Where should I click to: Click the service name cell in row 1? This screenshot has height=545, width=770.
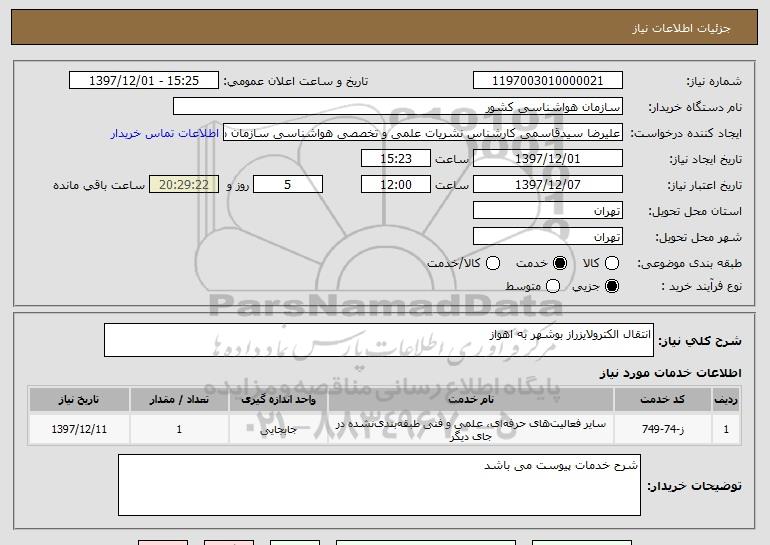(471, 429)
